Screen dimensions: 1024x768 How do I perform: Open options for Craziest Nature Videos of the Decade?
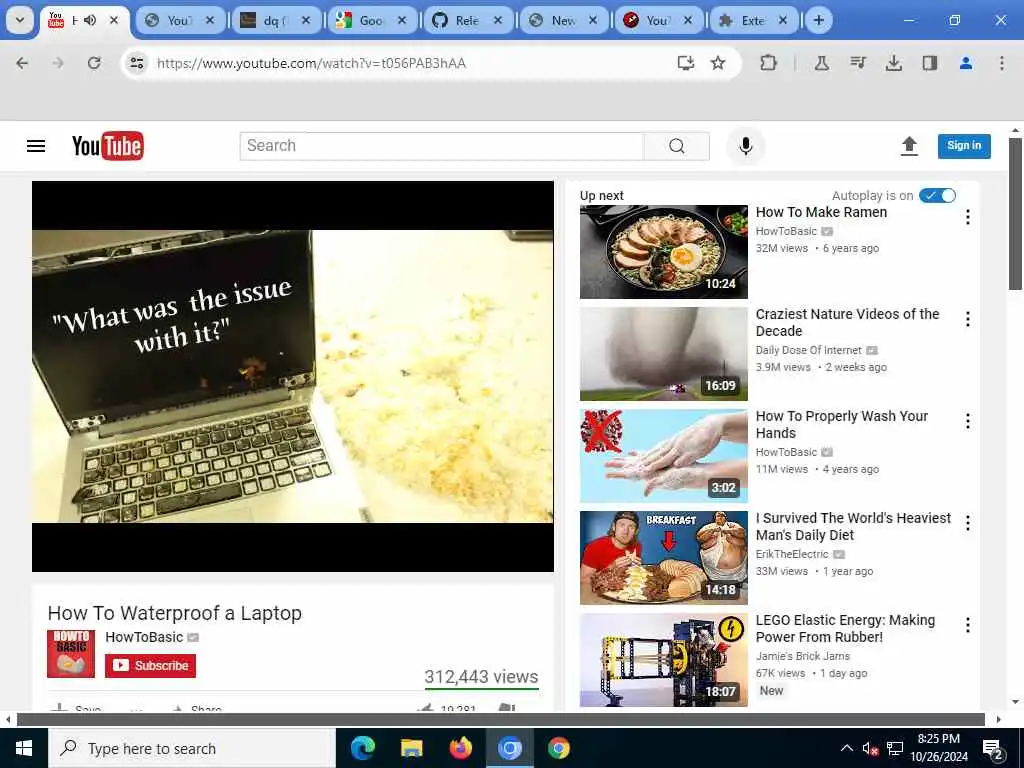tap(968, 319)
